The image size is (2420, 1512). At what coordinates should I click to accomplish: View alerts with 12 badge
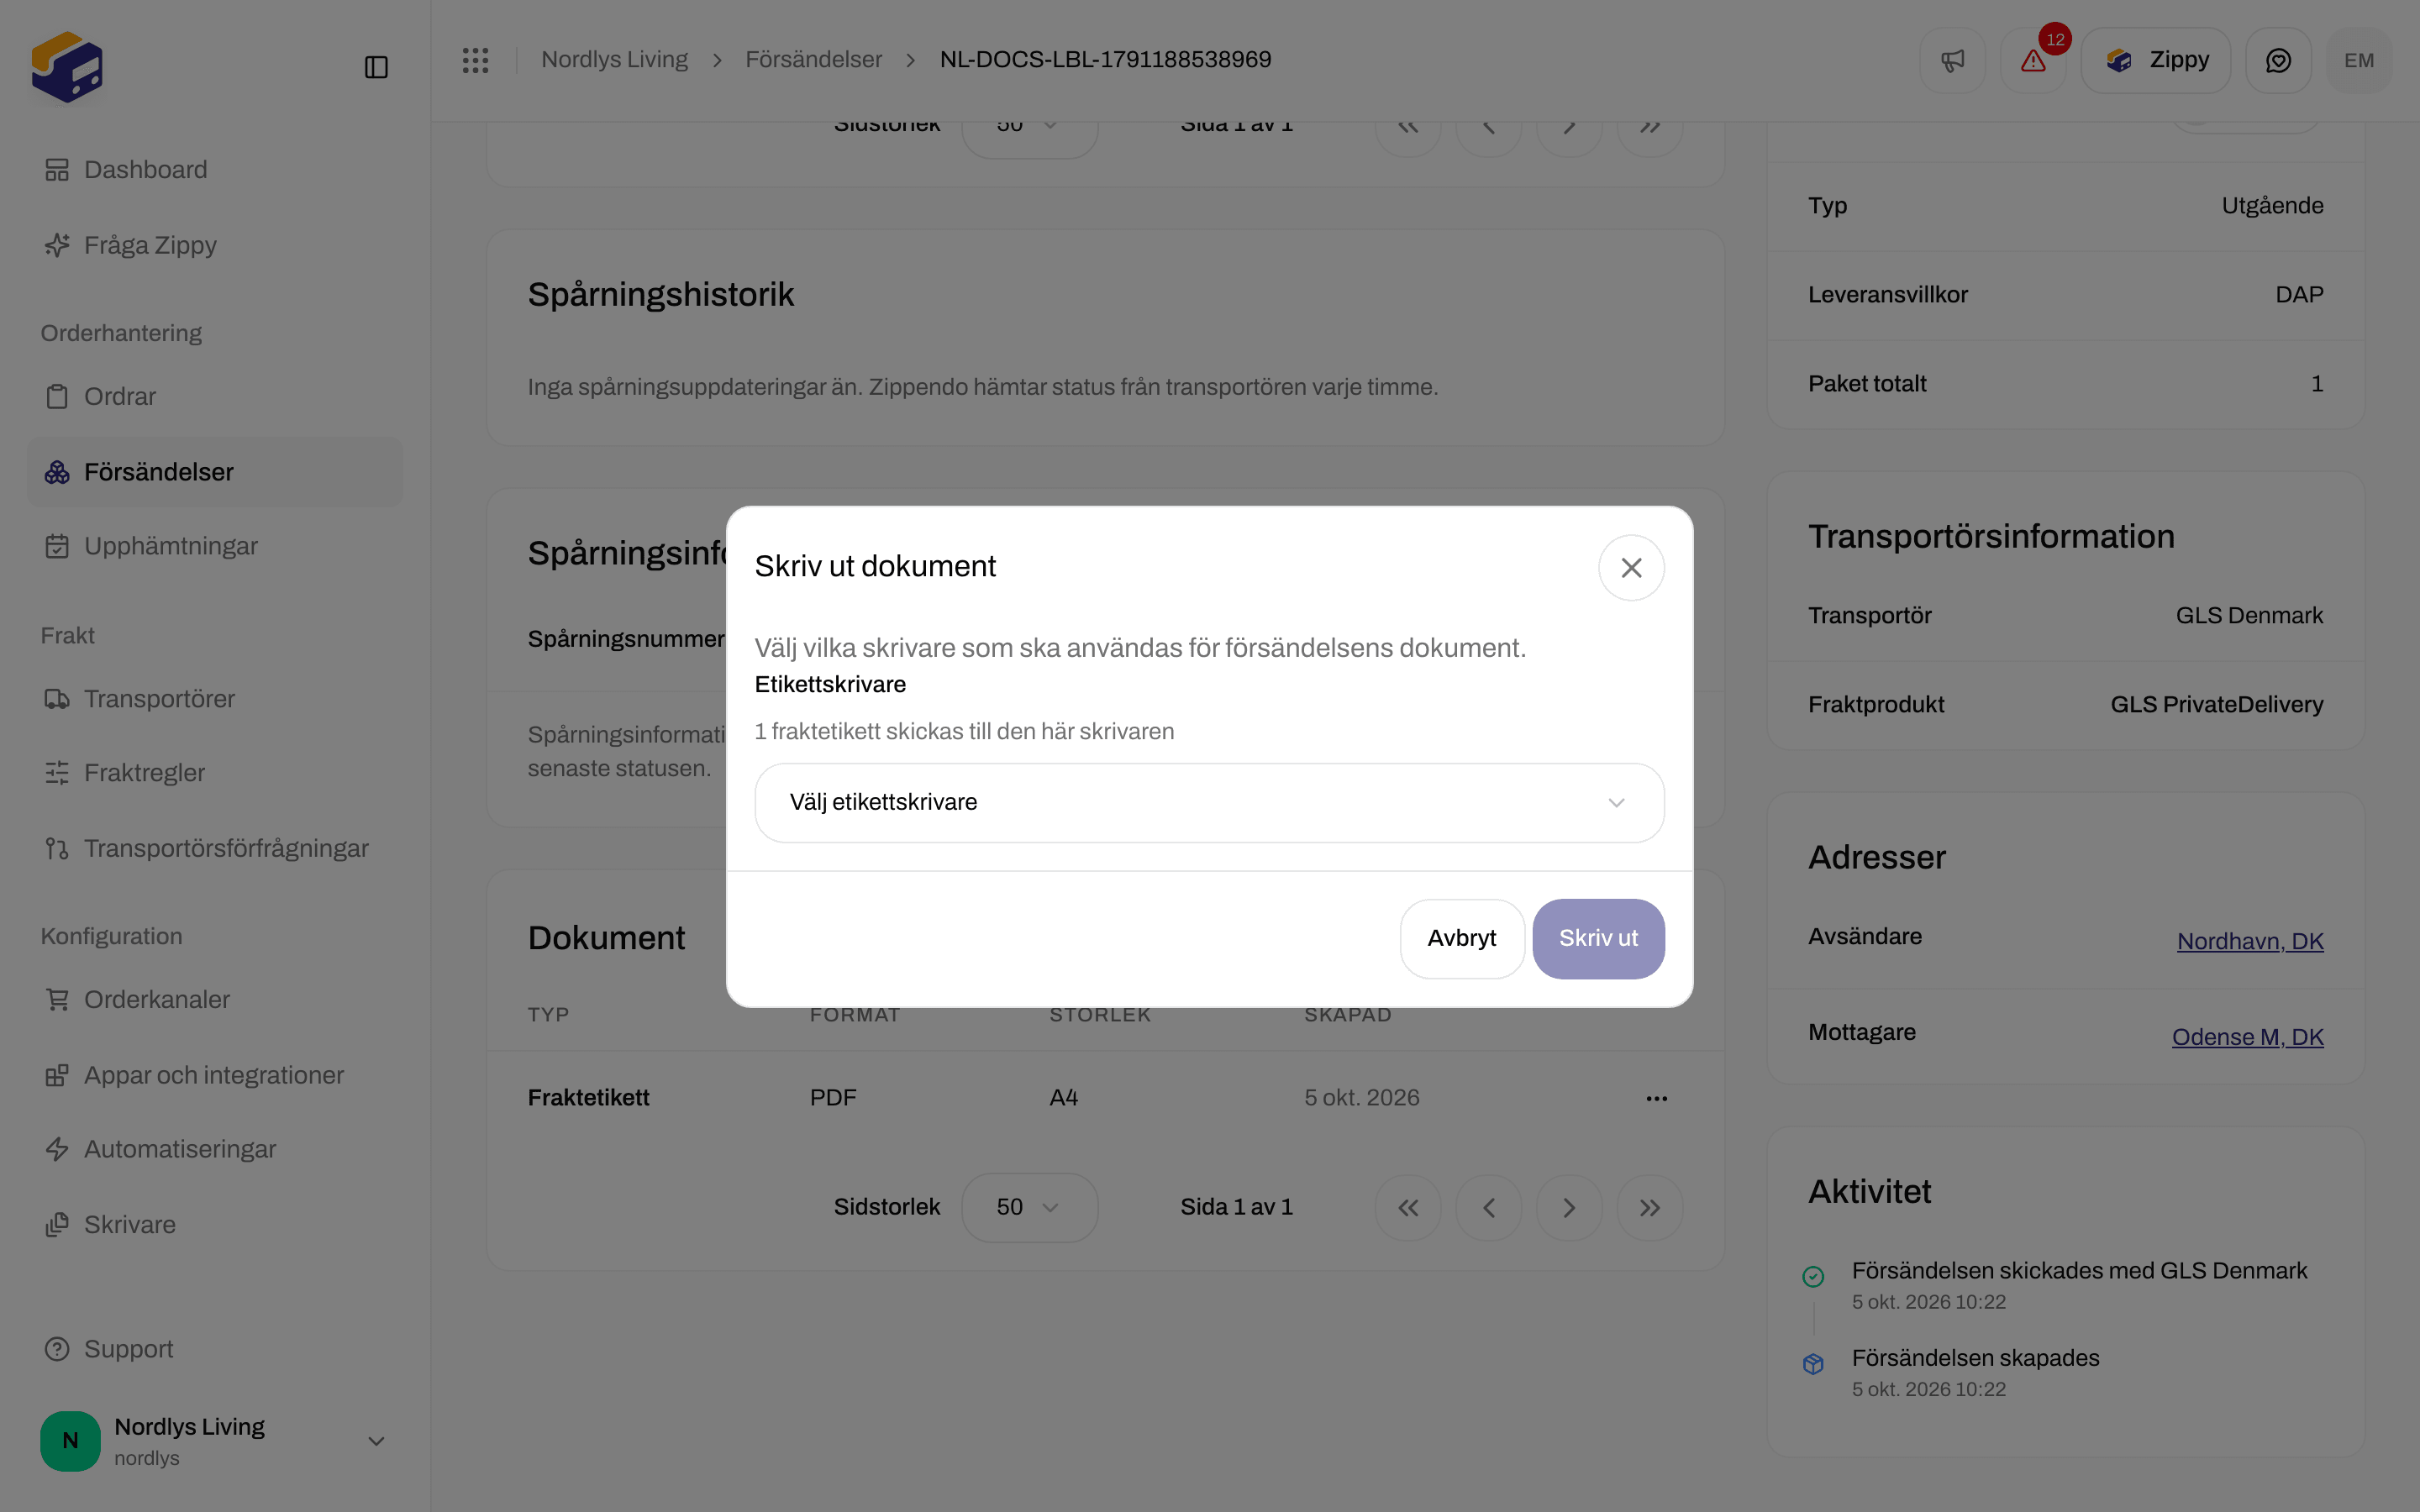tap(2033, 60)
